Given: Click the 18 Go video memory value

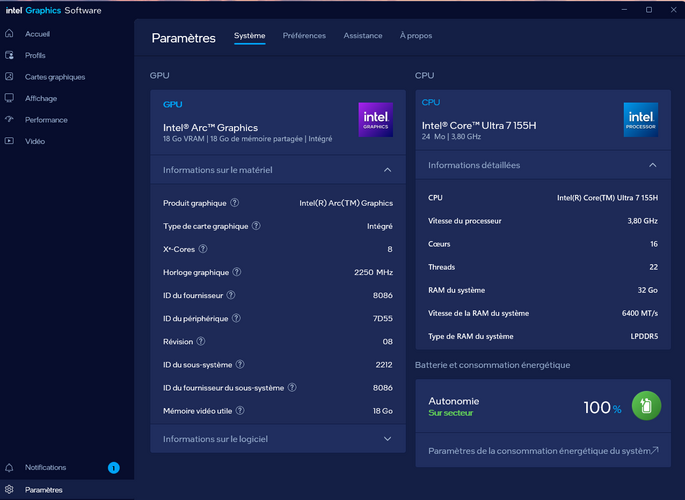Looking at the screenshot, I should pos(382,410).
